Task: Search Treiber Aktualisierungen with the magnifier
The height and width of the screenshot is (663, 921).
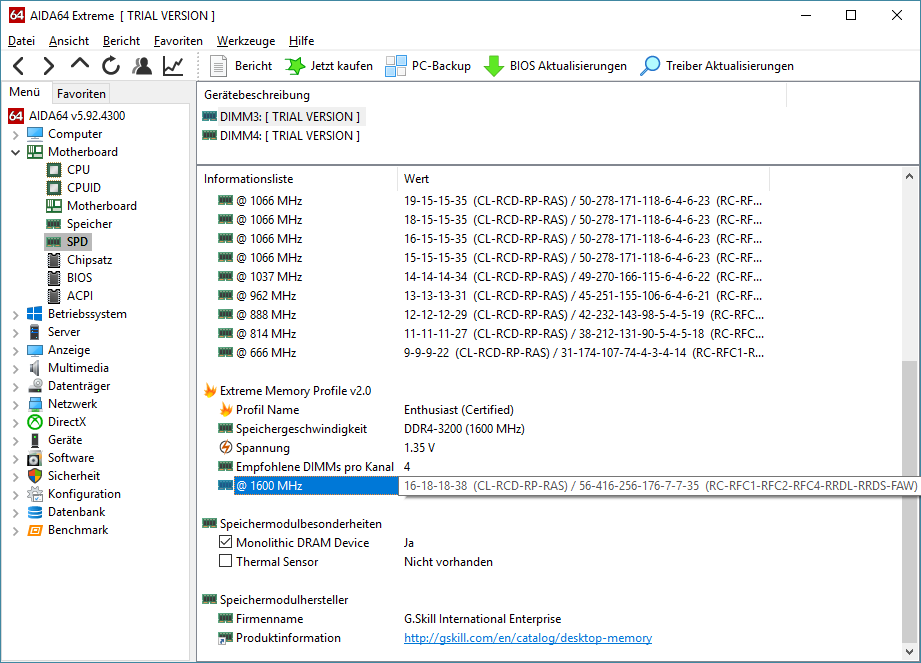Action: tap(717, 66)
